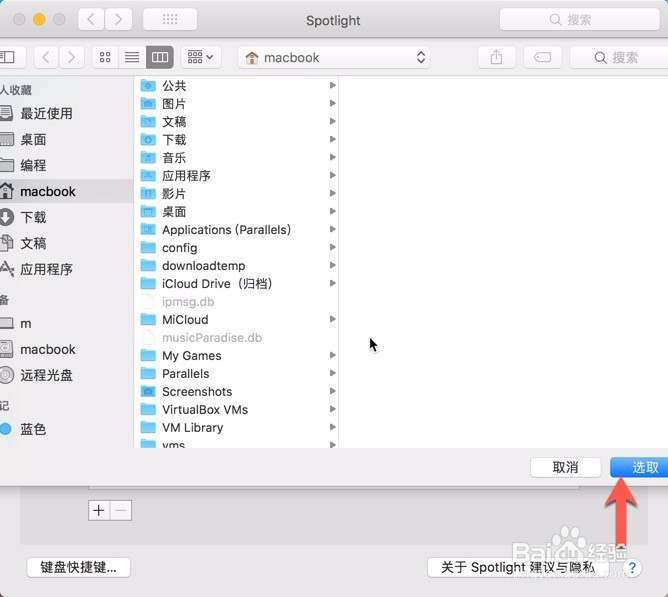This screenshot has height=597, width=668.
Task: Expand the config folder arrow
Action: tap(333, 247)
